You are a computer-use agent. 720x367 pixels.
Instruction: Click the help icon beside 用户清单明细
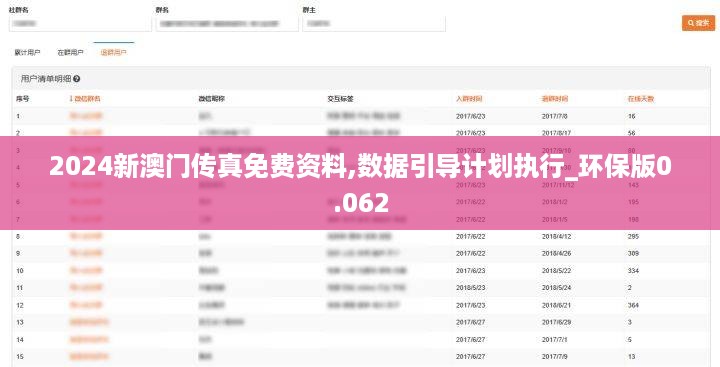[x=77, y=79]
